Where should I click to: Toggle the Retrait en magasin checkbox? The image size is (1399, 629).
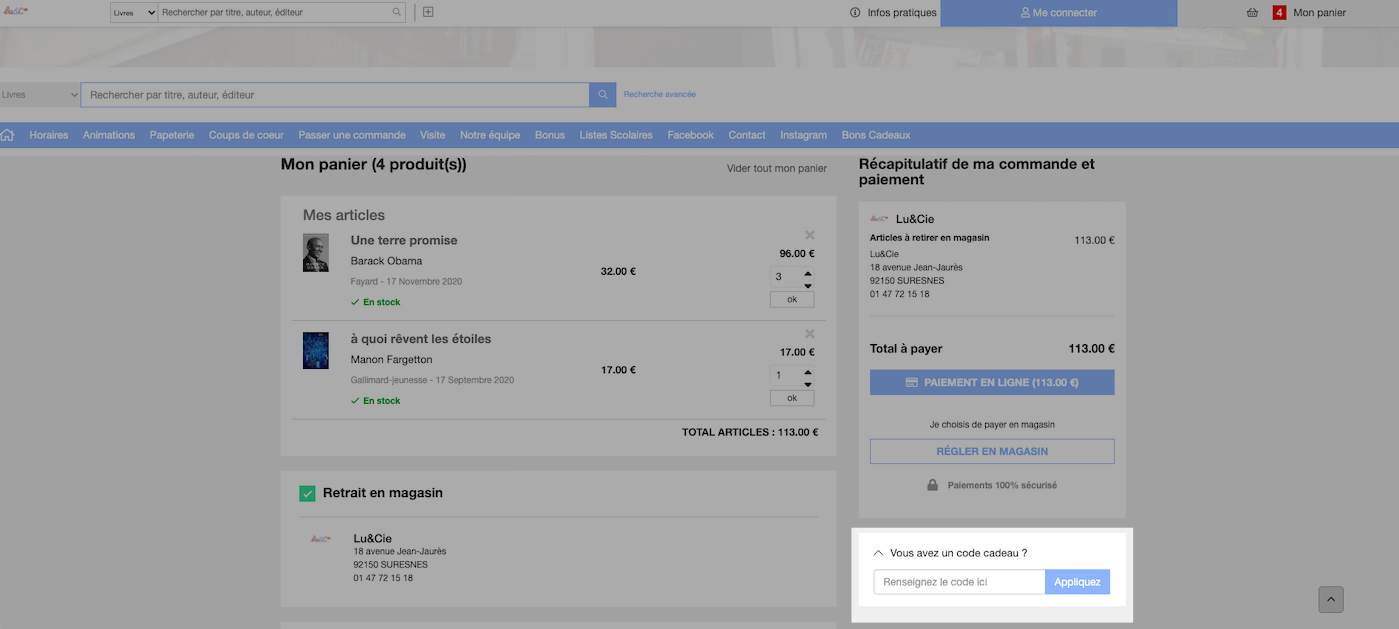click(308, 494)
